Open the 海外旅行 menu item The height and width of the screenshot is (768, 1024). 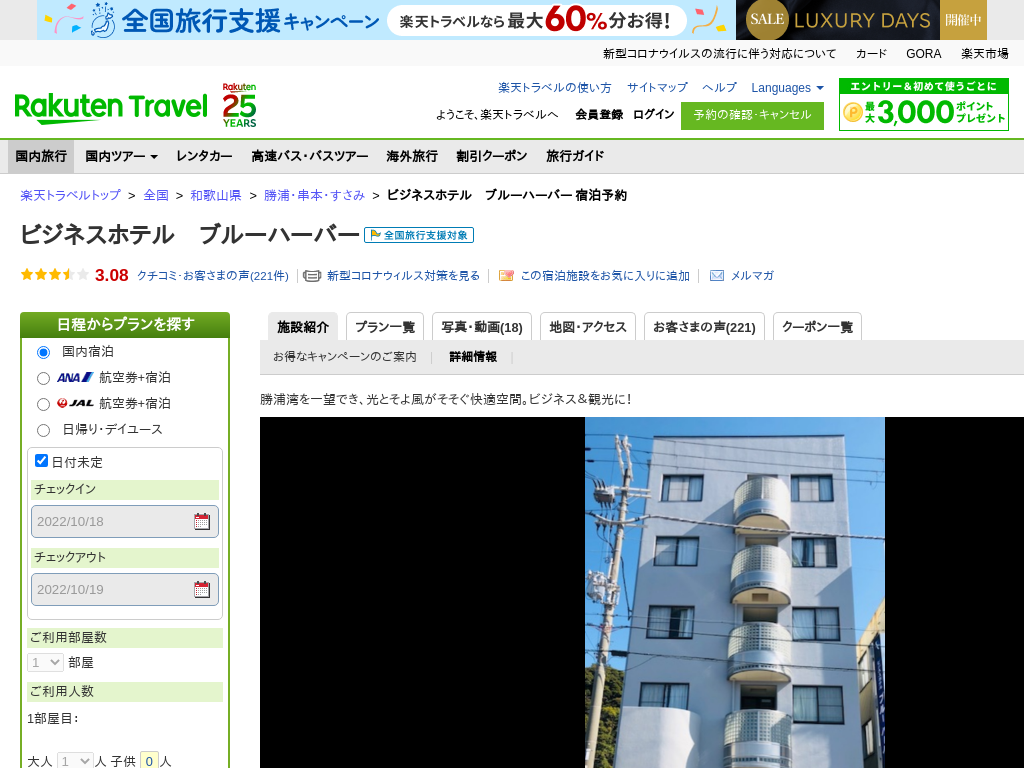pyautogui.click(x=412, y=156)
